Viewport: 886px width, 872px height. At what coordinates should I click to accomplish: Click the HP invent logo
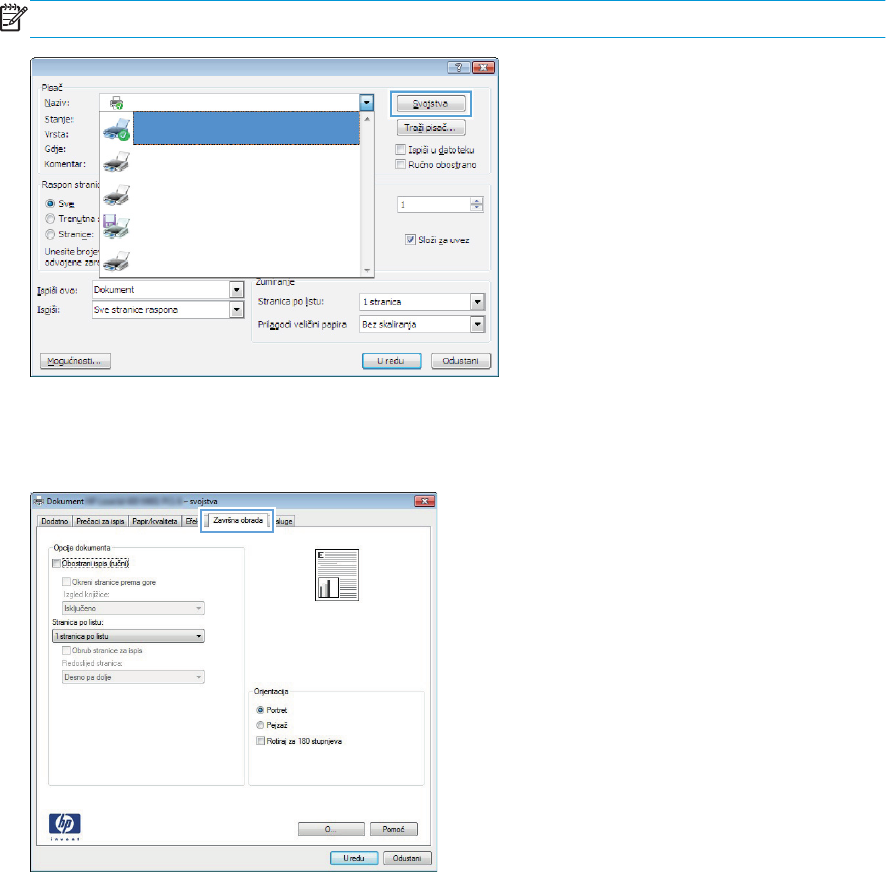pos(64,827)
